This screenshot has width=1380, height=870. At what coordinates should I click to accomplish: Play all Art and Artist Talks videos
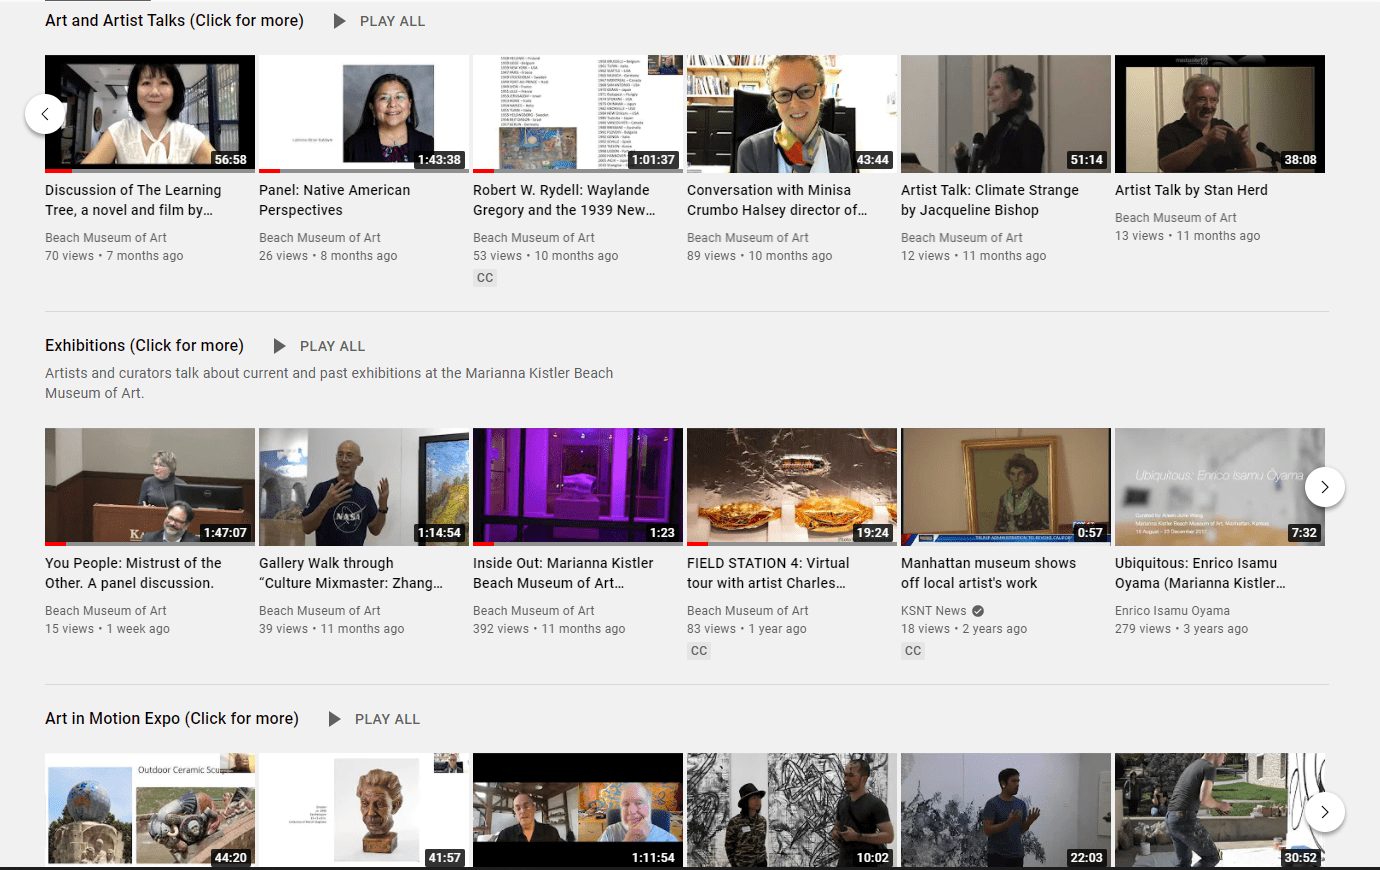[x=380, y=21]
